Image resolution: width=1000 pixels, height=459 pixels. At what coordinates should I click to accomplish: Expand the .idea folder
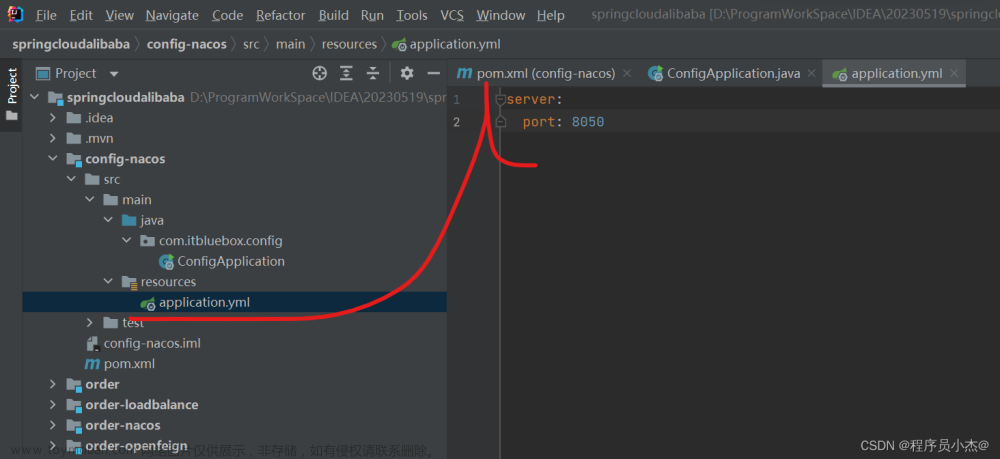[53, 118]
